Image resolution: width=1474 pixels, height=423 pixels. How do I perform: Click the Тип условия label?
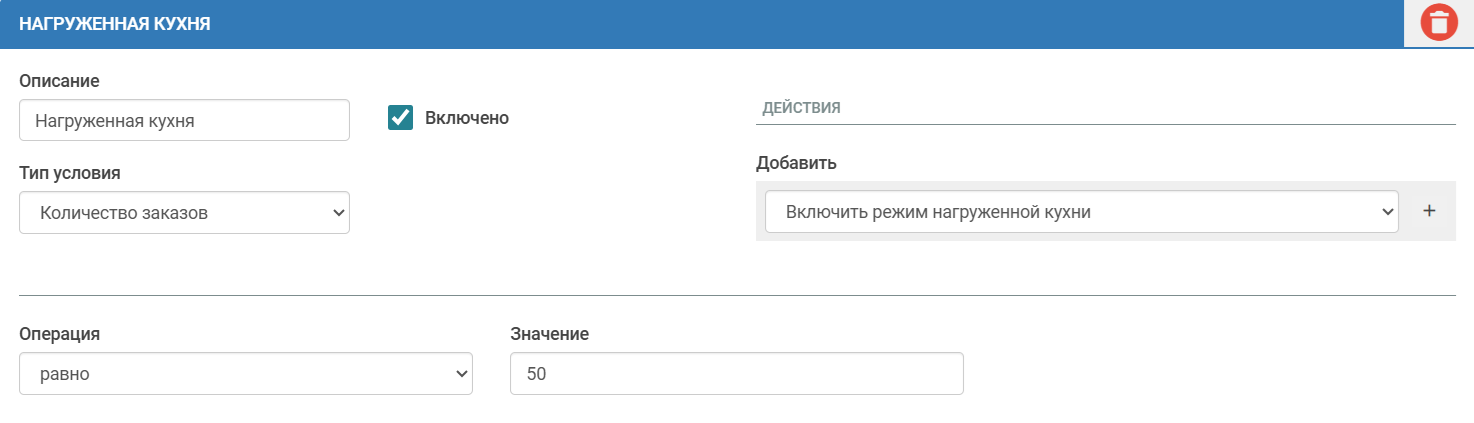coord(70,173)
